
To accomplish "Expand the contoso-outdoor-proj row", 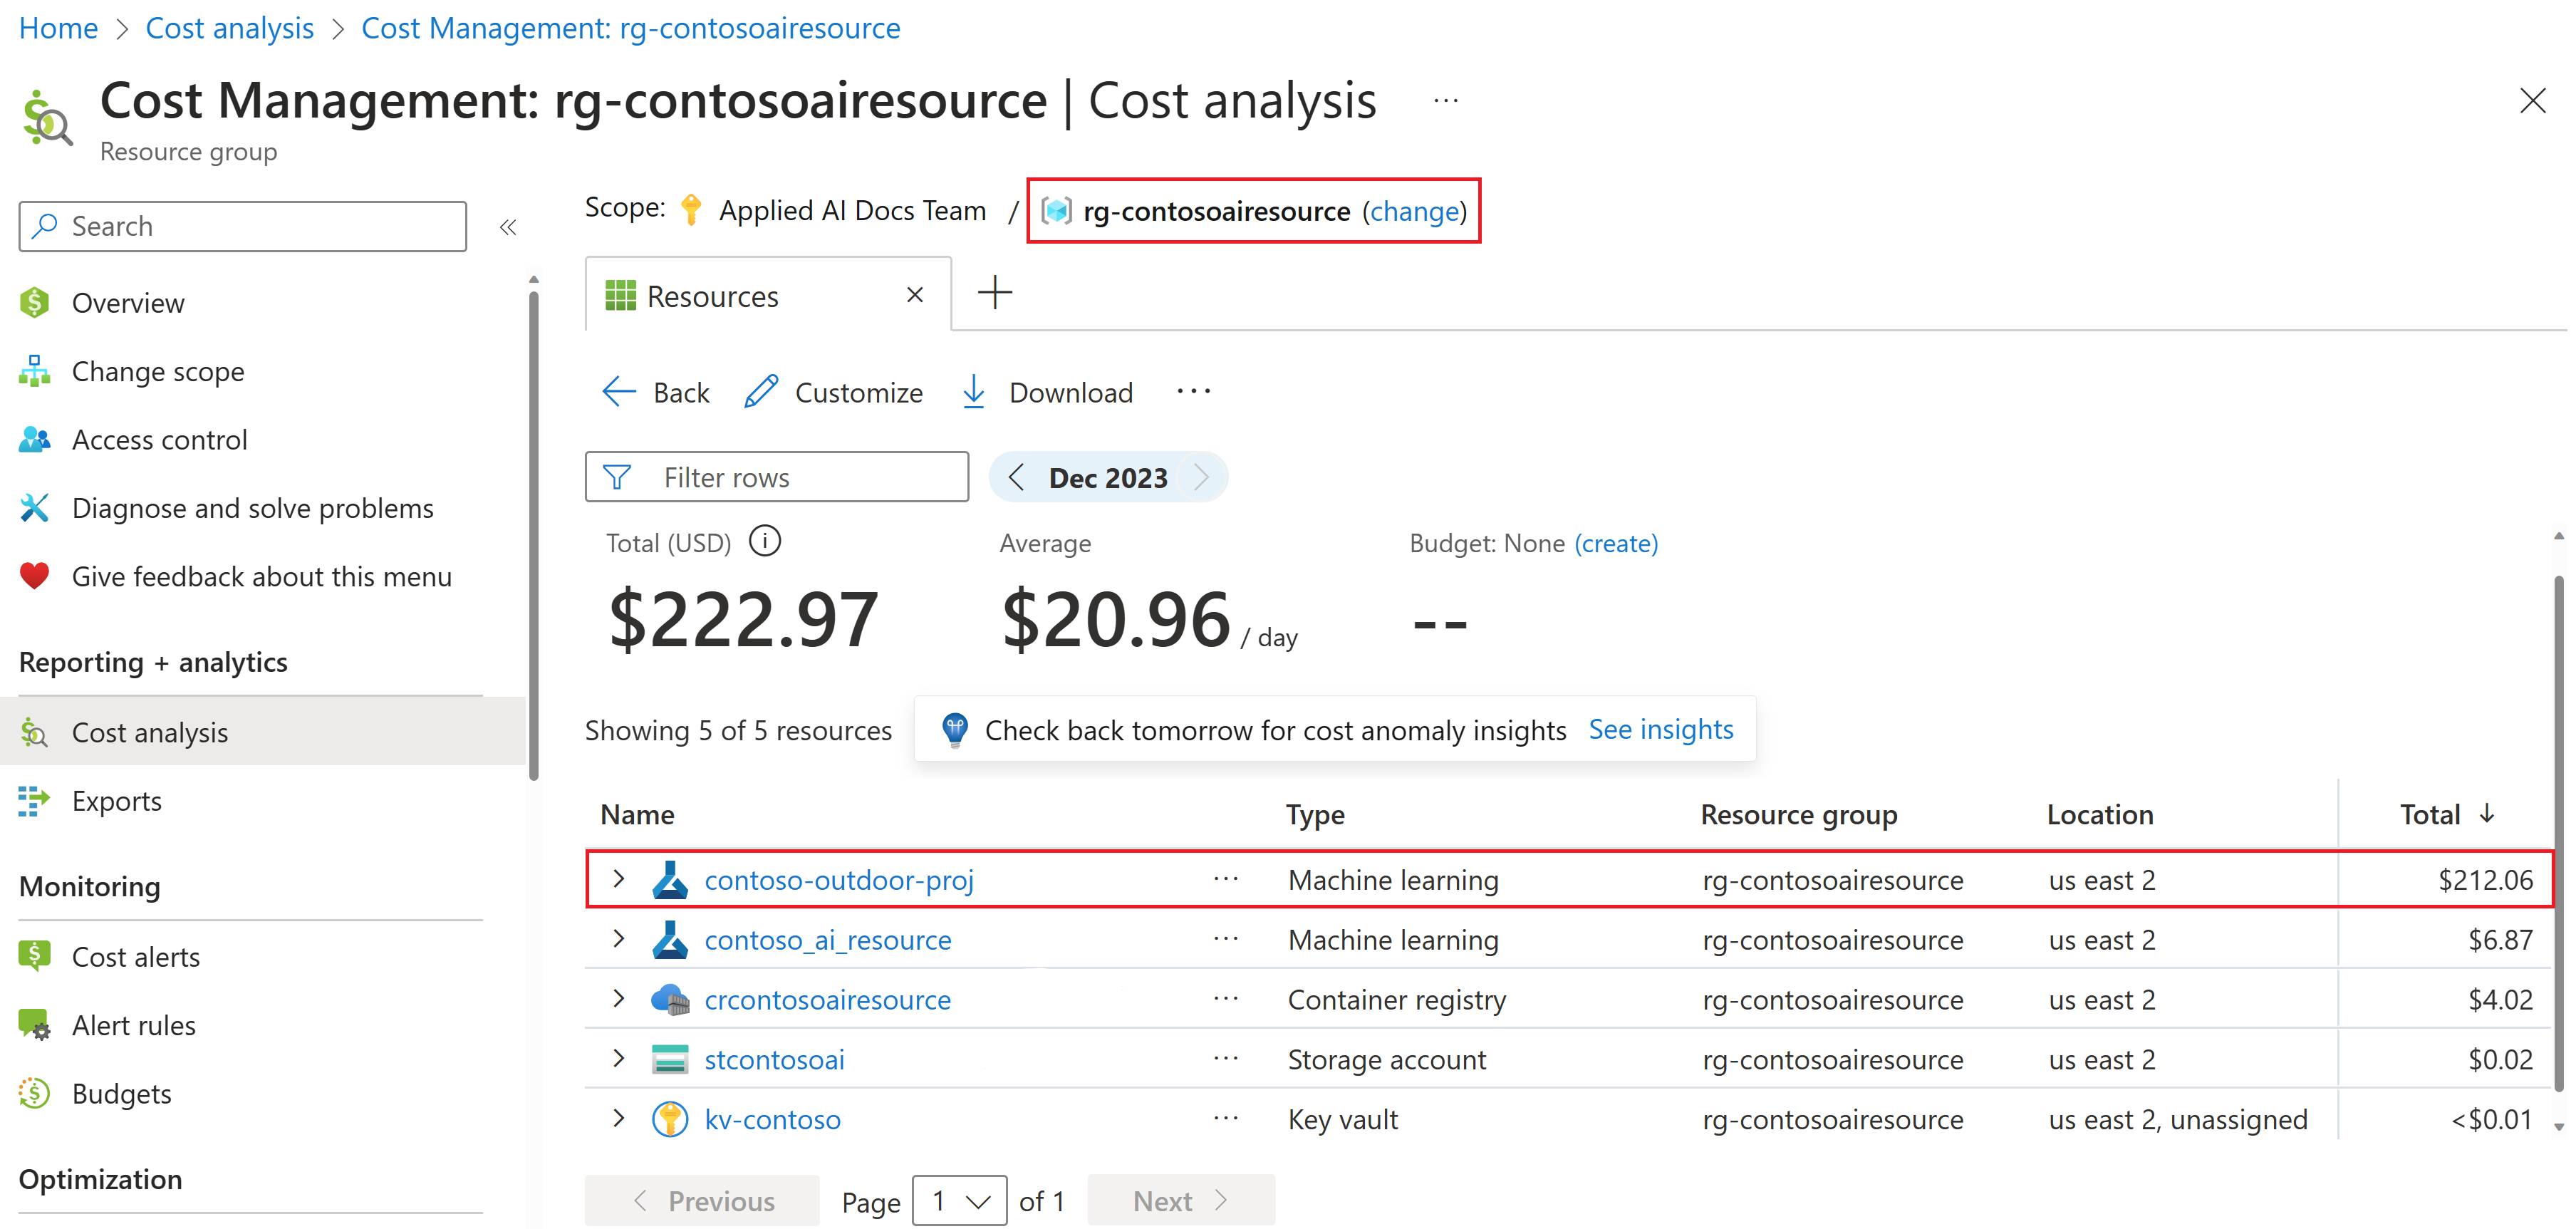I will click(x=619, y=878).
